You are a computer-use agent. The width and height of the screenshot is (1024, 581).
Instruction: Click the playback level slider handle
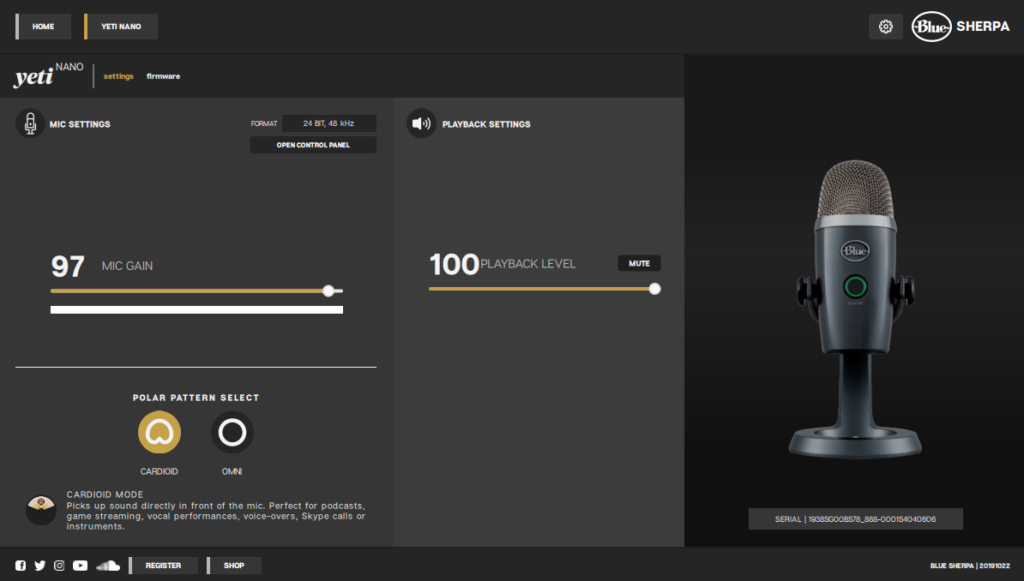(654, 289)
